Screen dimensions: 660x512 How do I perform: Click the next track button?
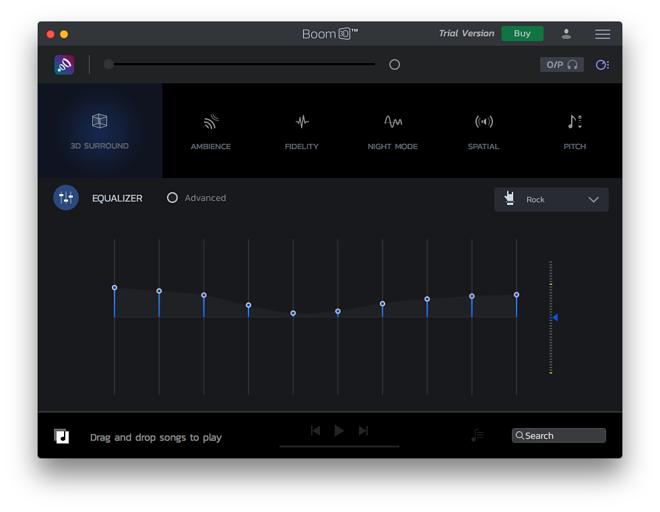pos(363,430)
